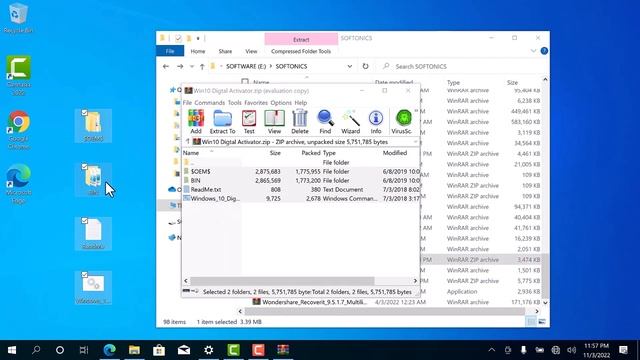Open the Recycle Bin desktop icon
Image resolution: width=640 pixels, height=360 pixels.
(18, 18)
